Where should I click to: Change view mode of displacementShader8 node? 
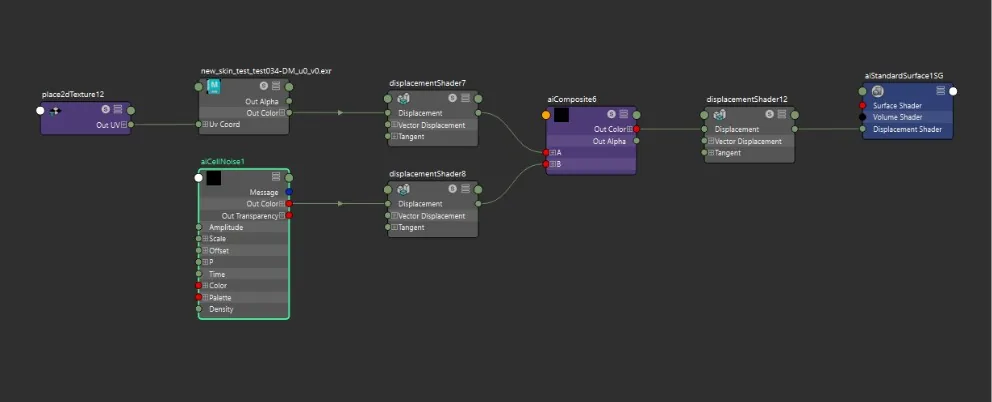click(x=465, y=189)
